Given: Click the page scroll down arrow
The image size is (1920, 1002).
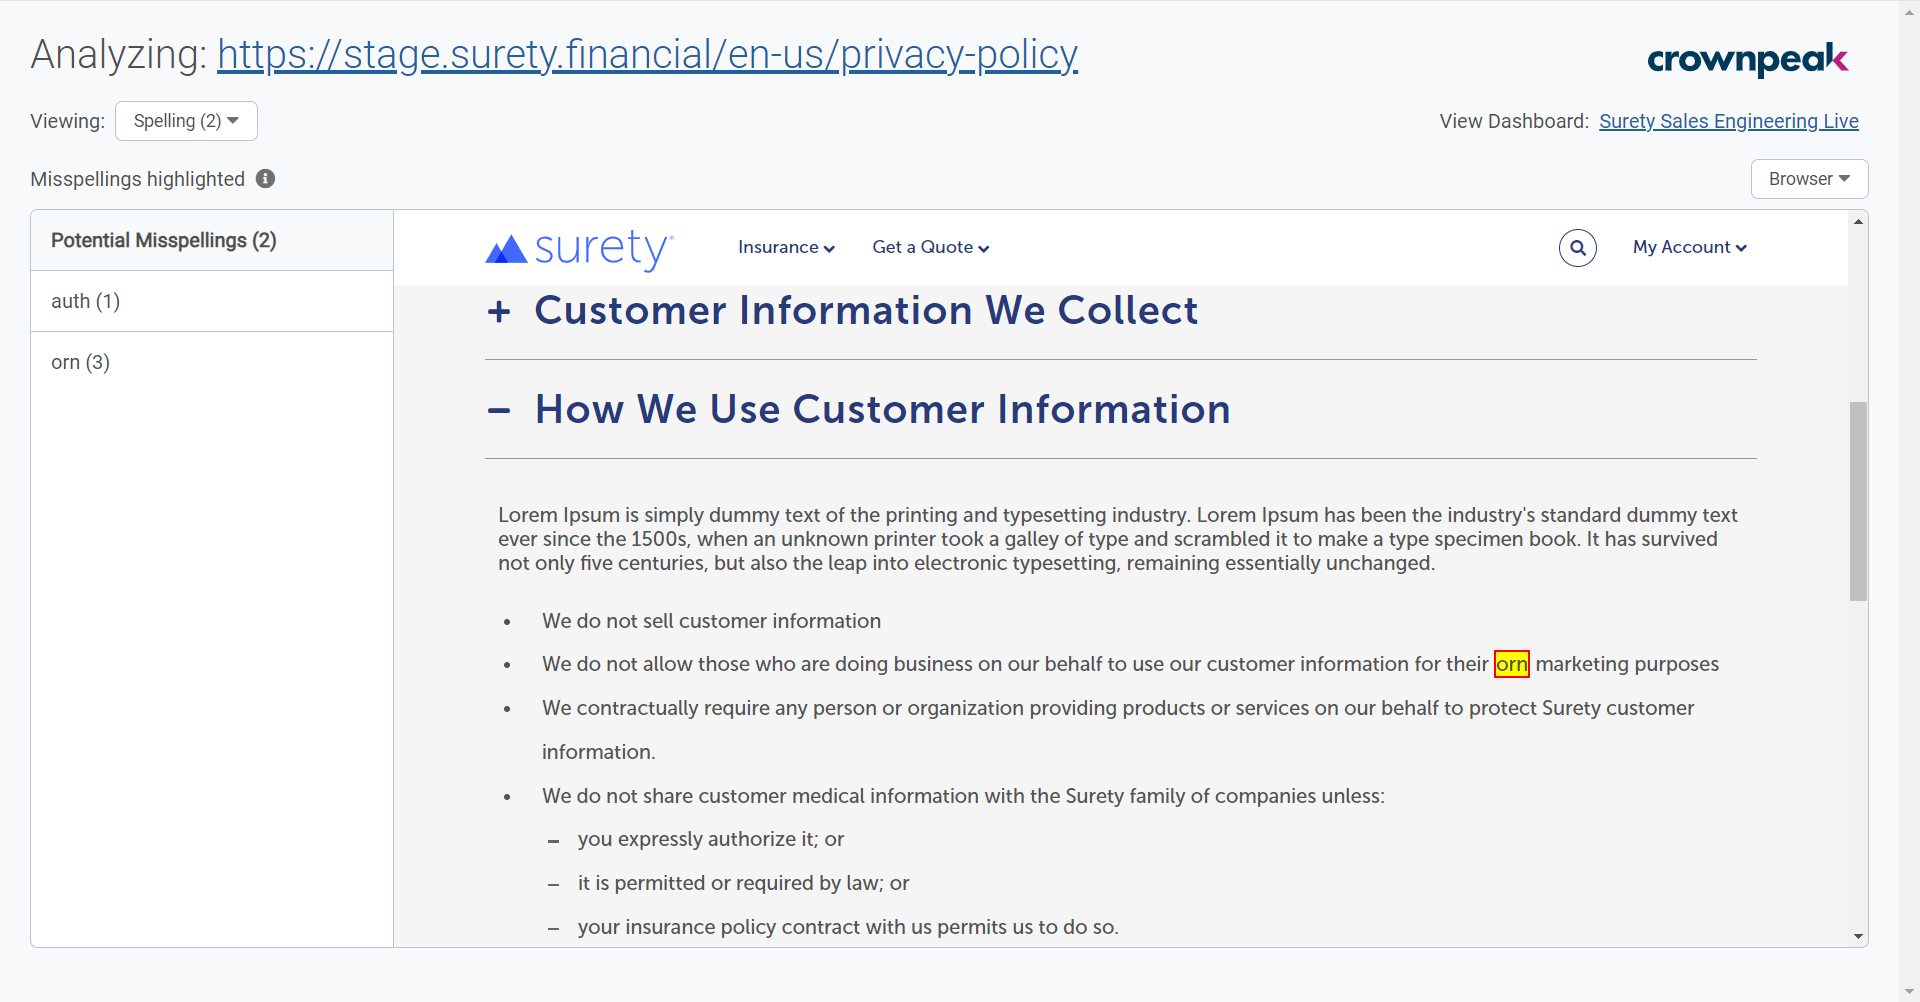Looking at the screenshot, I should pos(1858,936).
